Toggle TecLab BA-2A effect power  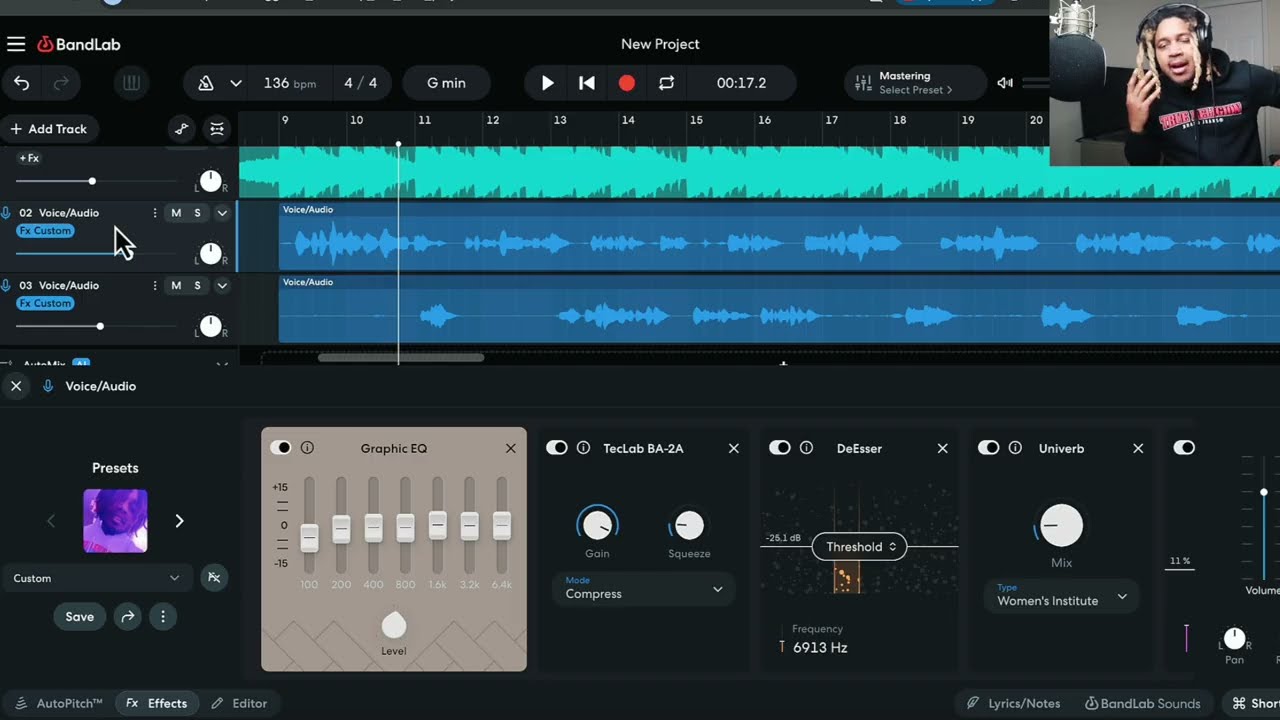coord(557,448)
